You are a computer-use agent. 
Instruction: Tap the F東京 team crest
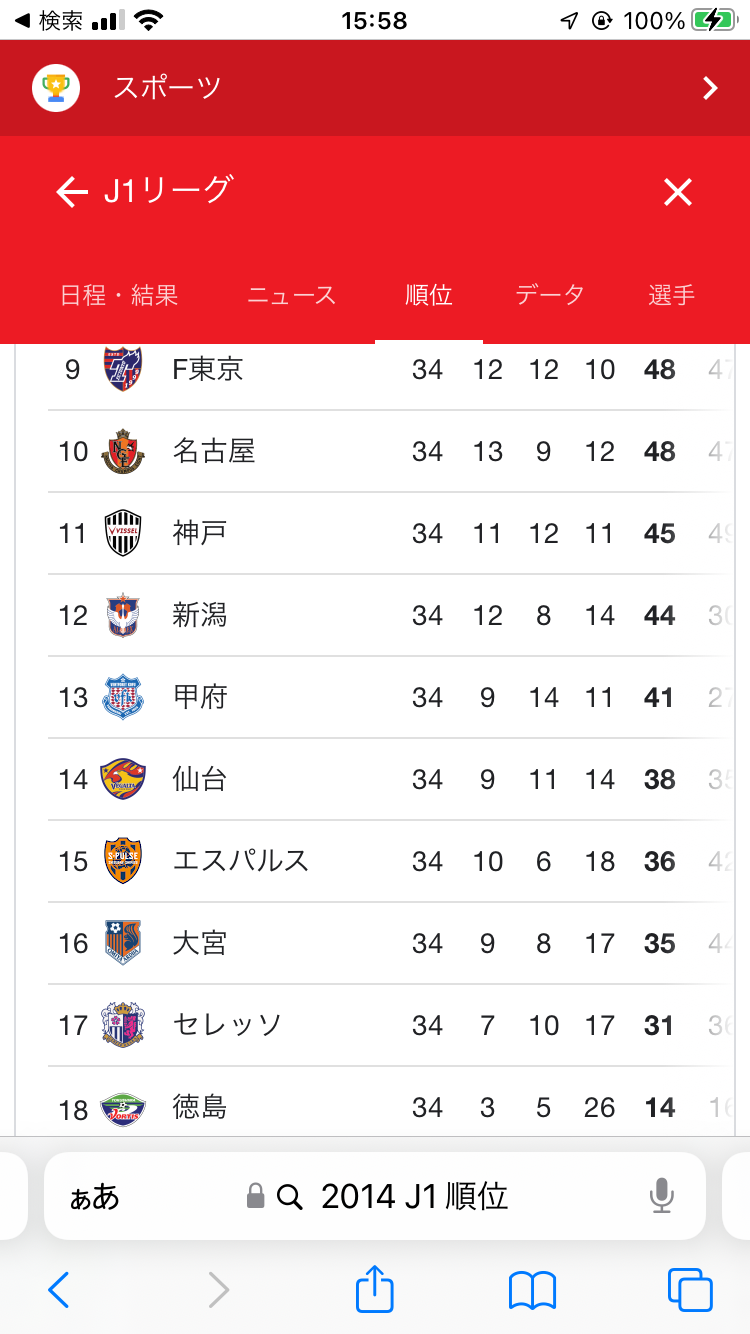(x=124, y=370)
